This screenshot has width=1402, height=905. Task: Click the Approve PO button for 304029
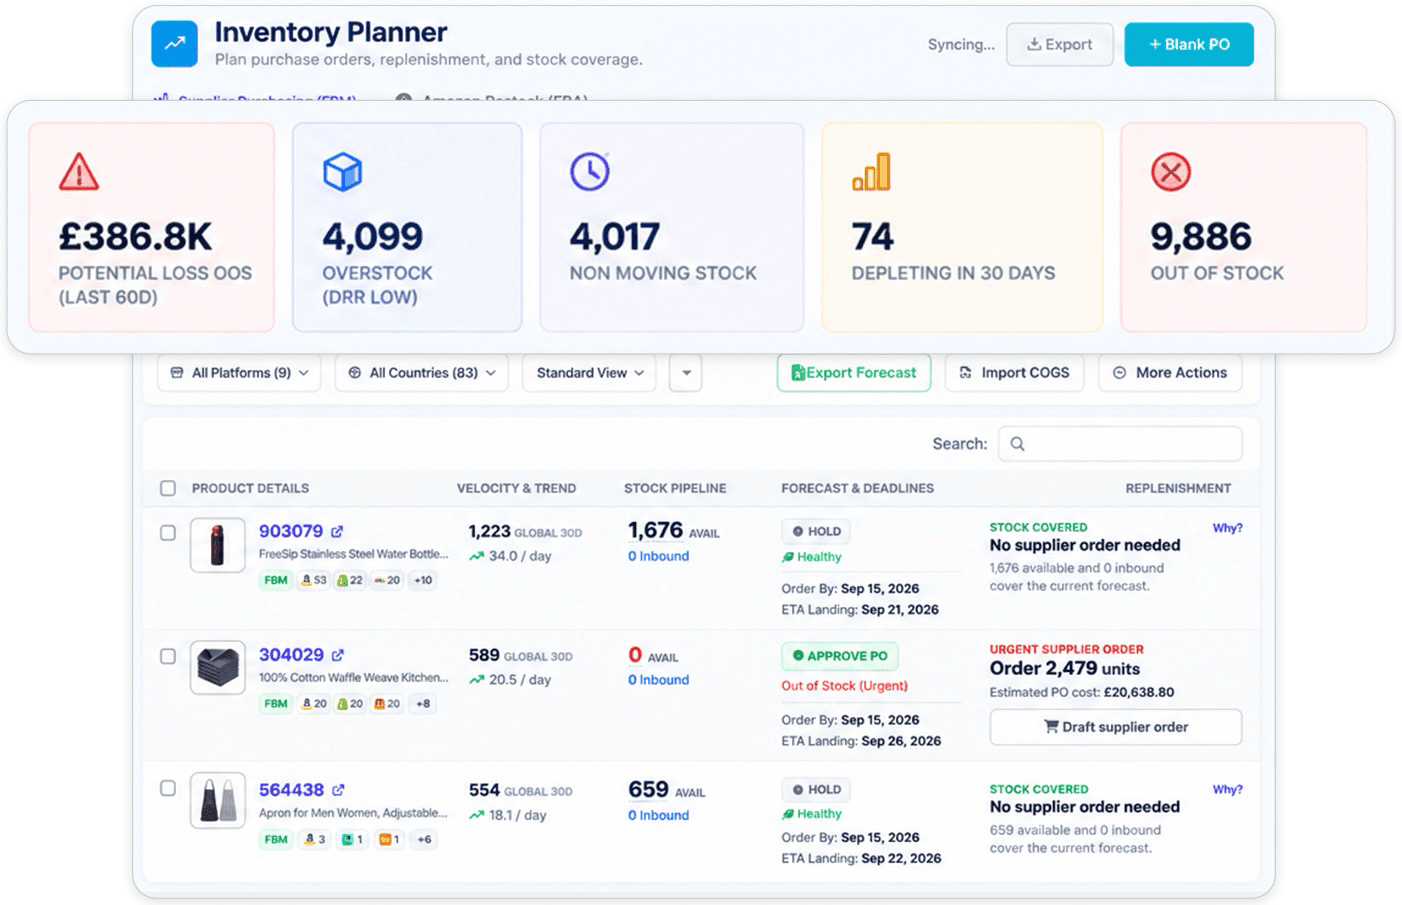click(x=840, y=656)
